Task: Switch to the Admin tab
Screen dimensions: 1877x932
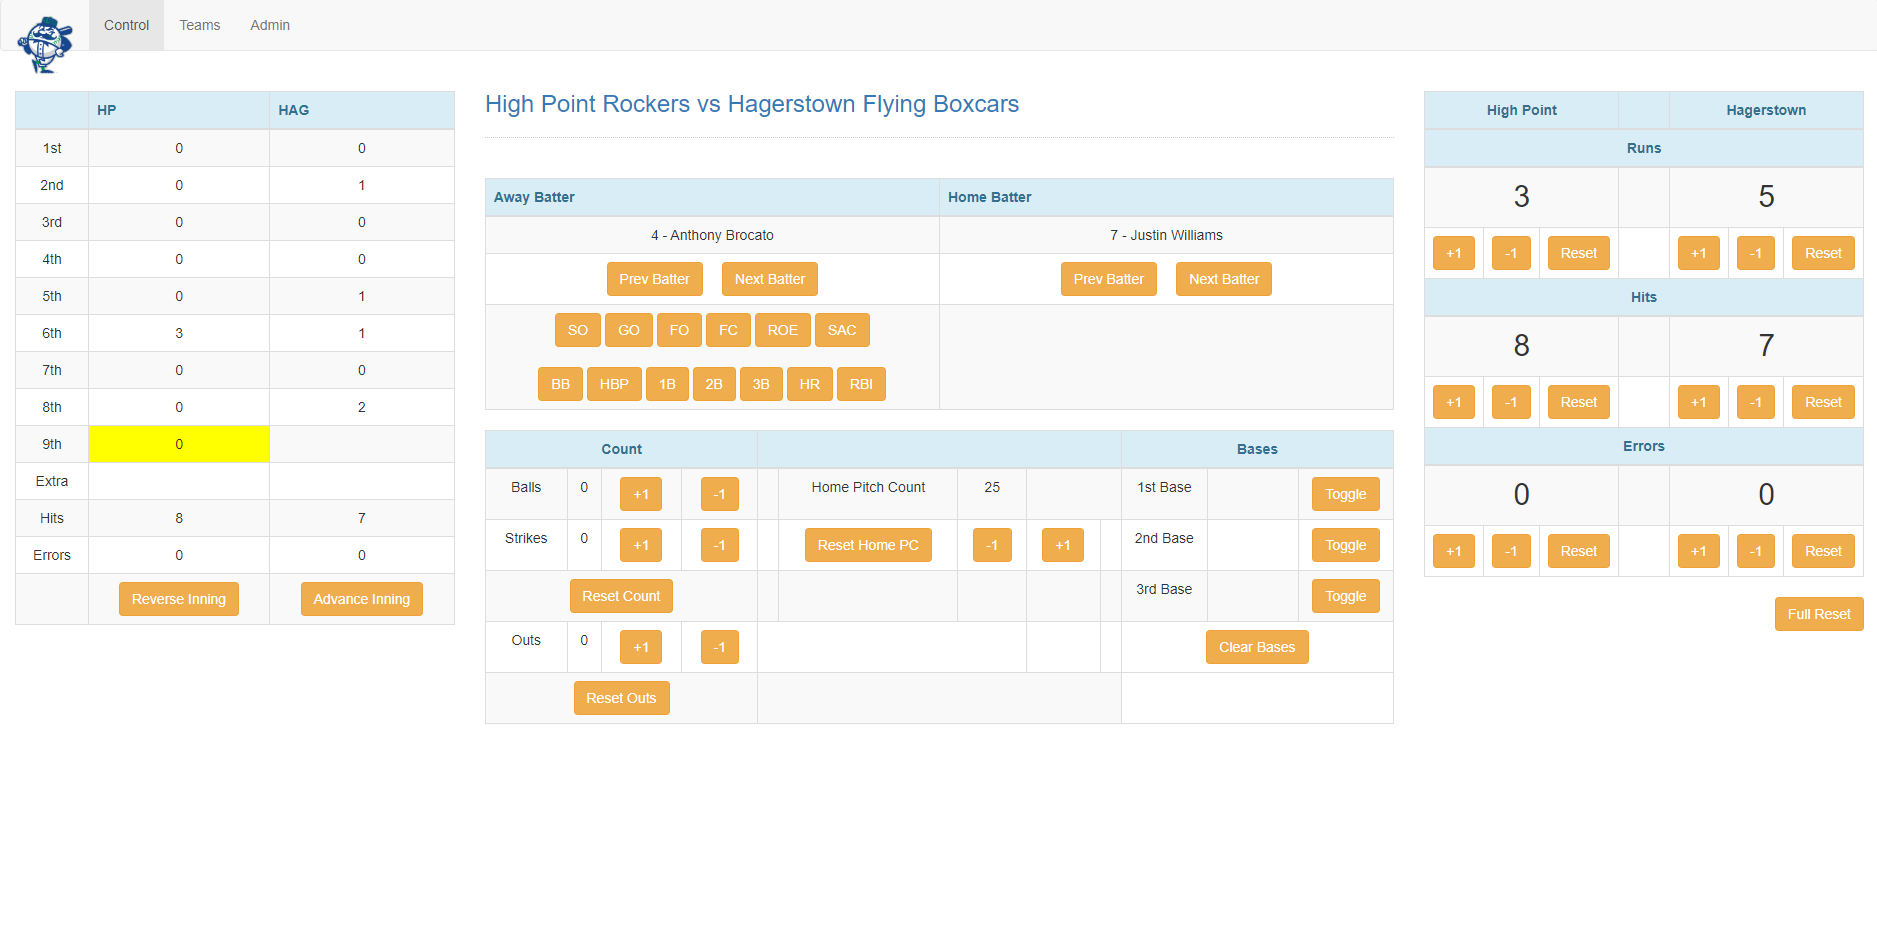Action: pos(270,25)
